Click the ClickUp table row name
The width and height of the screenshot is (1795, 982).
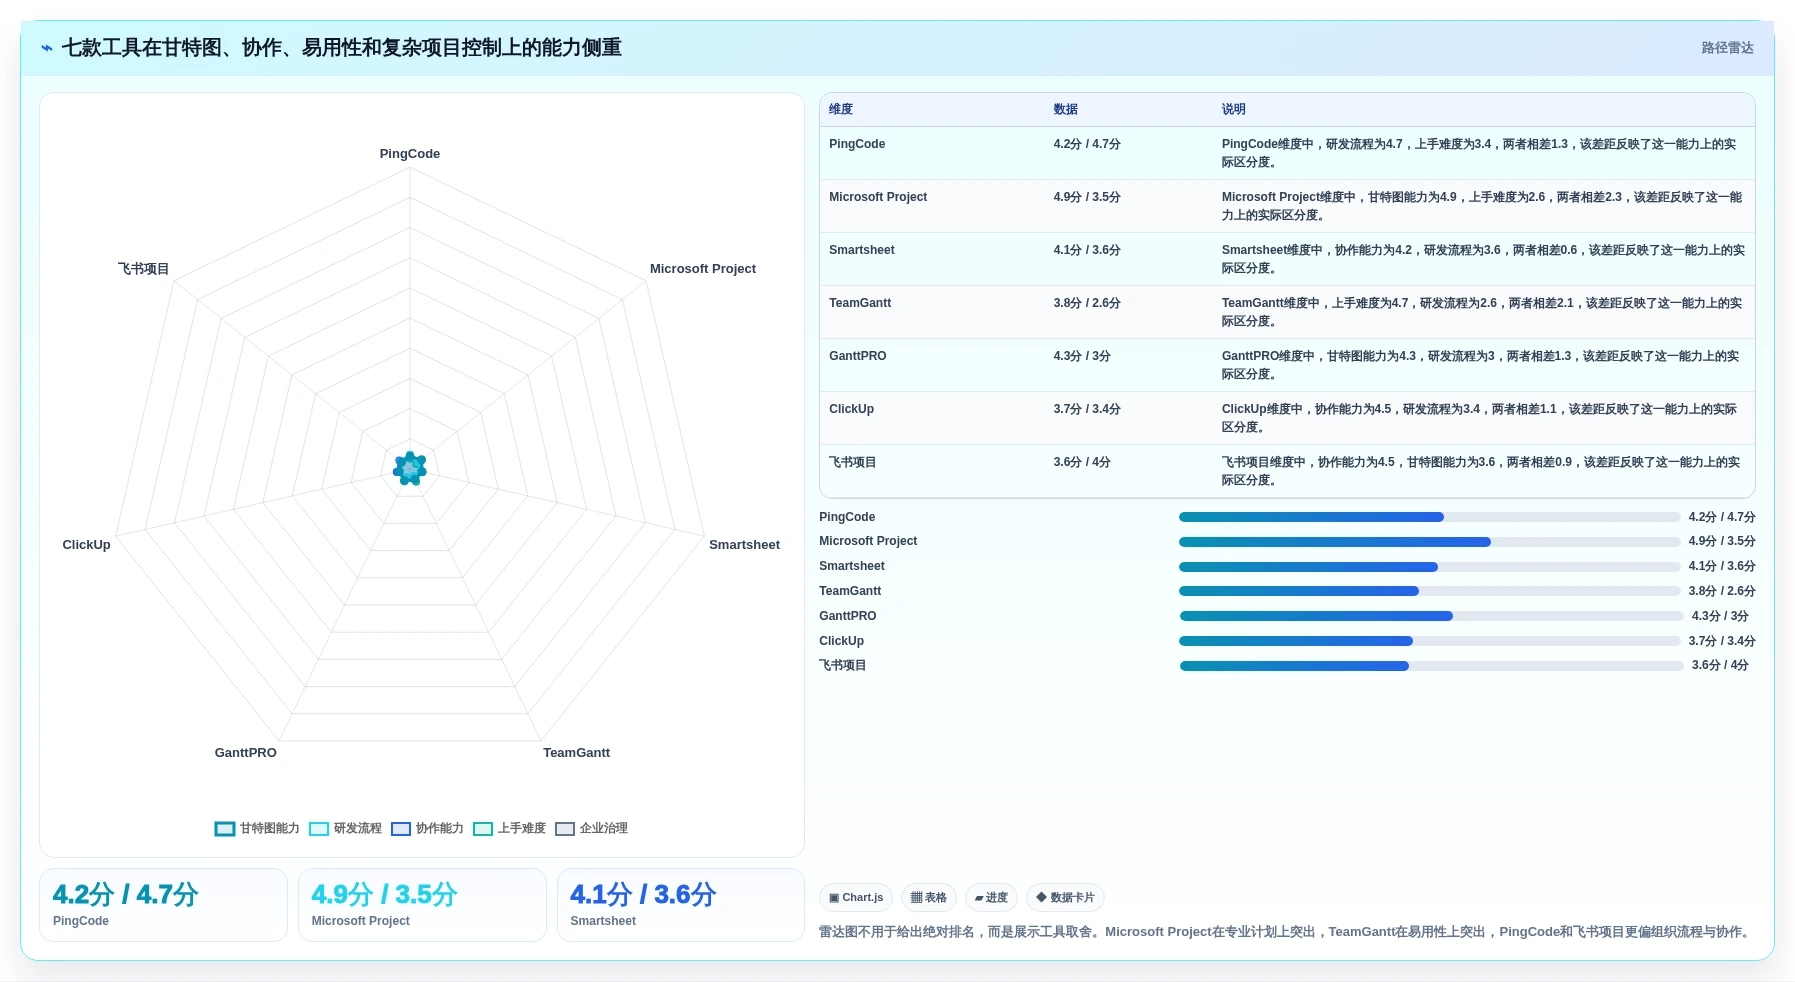tap(851, 409)
